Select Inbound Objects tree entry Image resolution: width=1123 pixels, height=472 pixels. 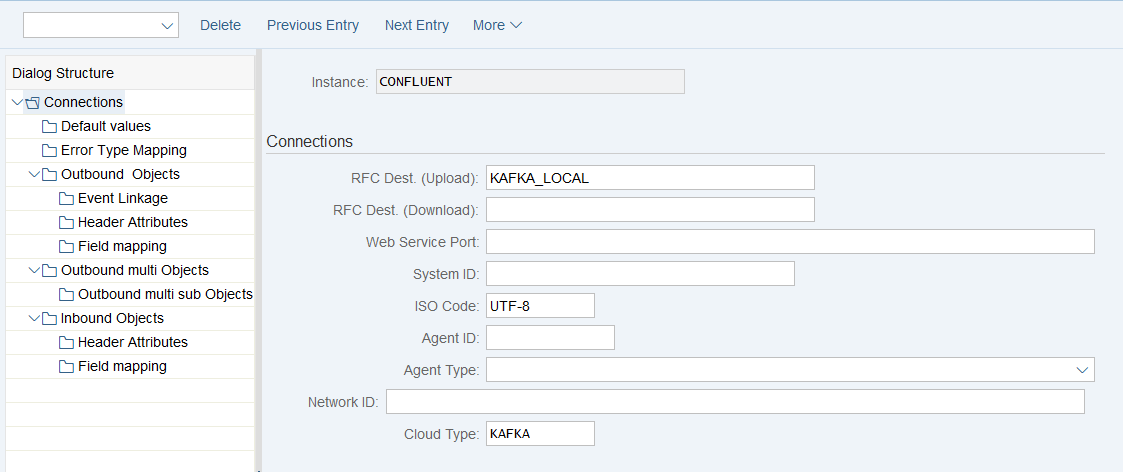112,318
